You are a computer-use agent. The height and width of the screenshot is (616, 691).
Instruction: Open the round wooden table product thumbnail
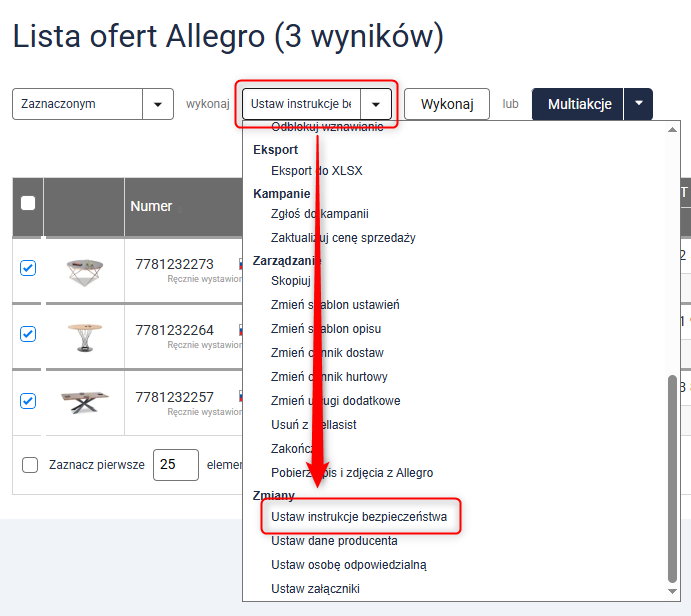point(84,336)
